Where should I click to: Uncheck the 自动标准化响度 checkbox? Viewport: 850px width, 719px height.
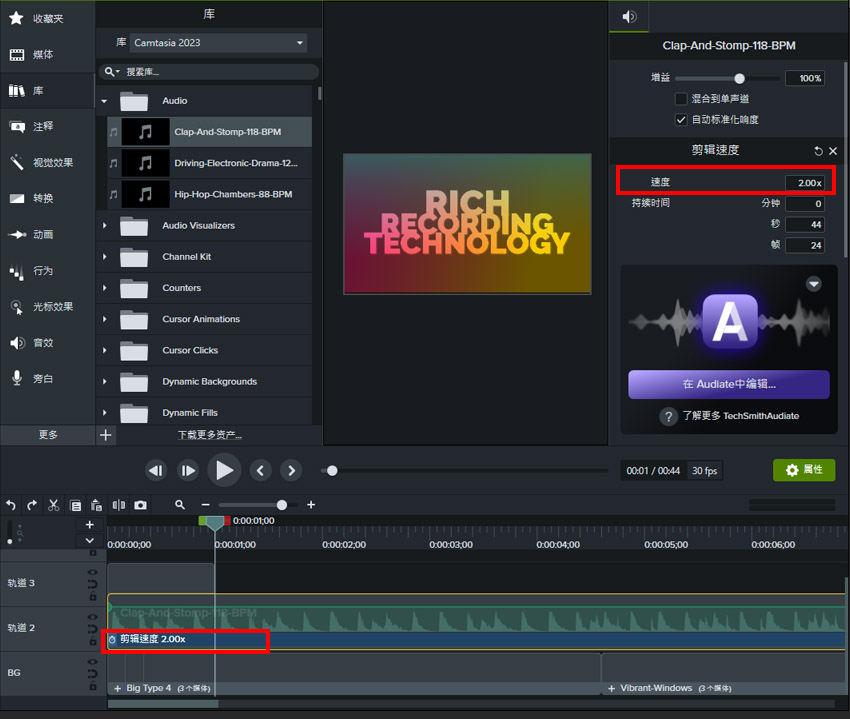coord(681,120)
